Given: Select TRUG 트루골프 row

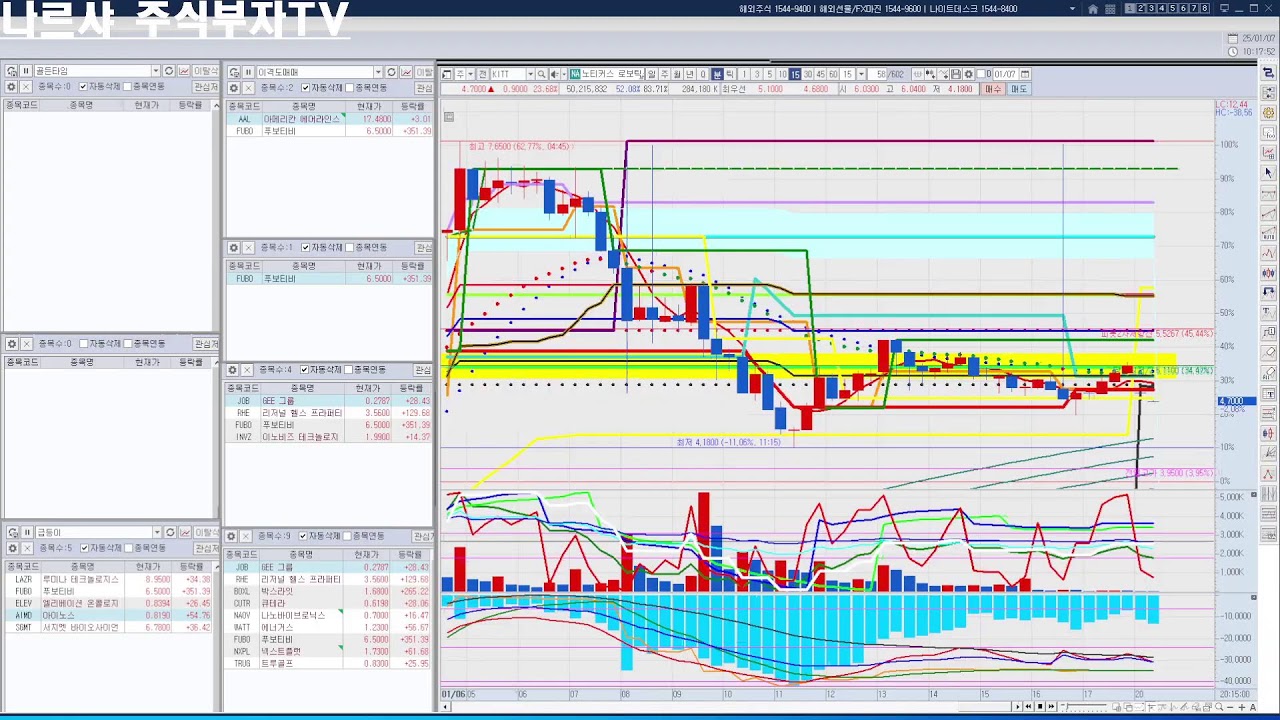Looking at the screenshot, I should click(x=328, y=663).
